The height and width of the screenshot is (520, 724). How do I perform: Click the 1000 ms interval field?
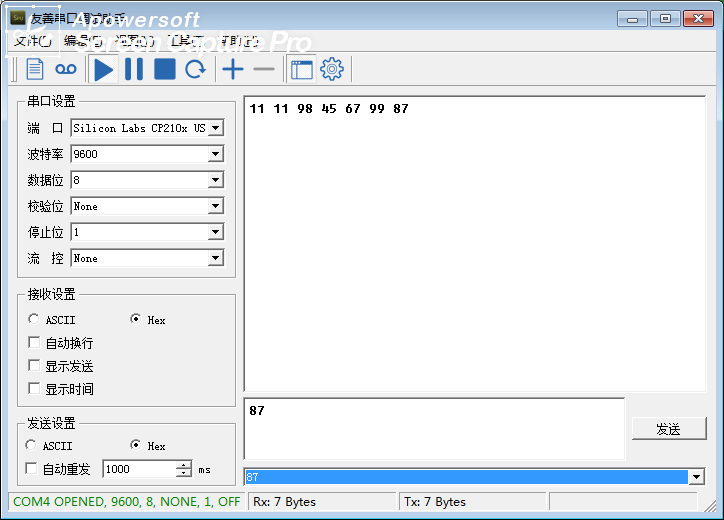click(140, 469)
